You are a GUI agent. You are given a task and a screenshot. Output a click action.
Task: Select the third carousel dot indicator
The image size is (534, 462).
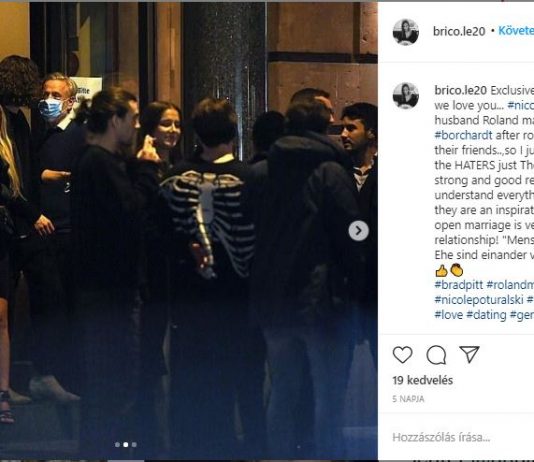[134, 444]
